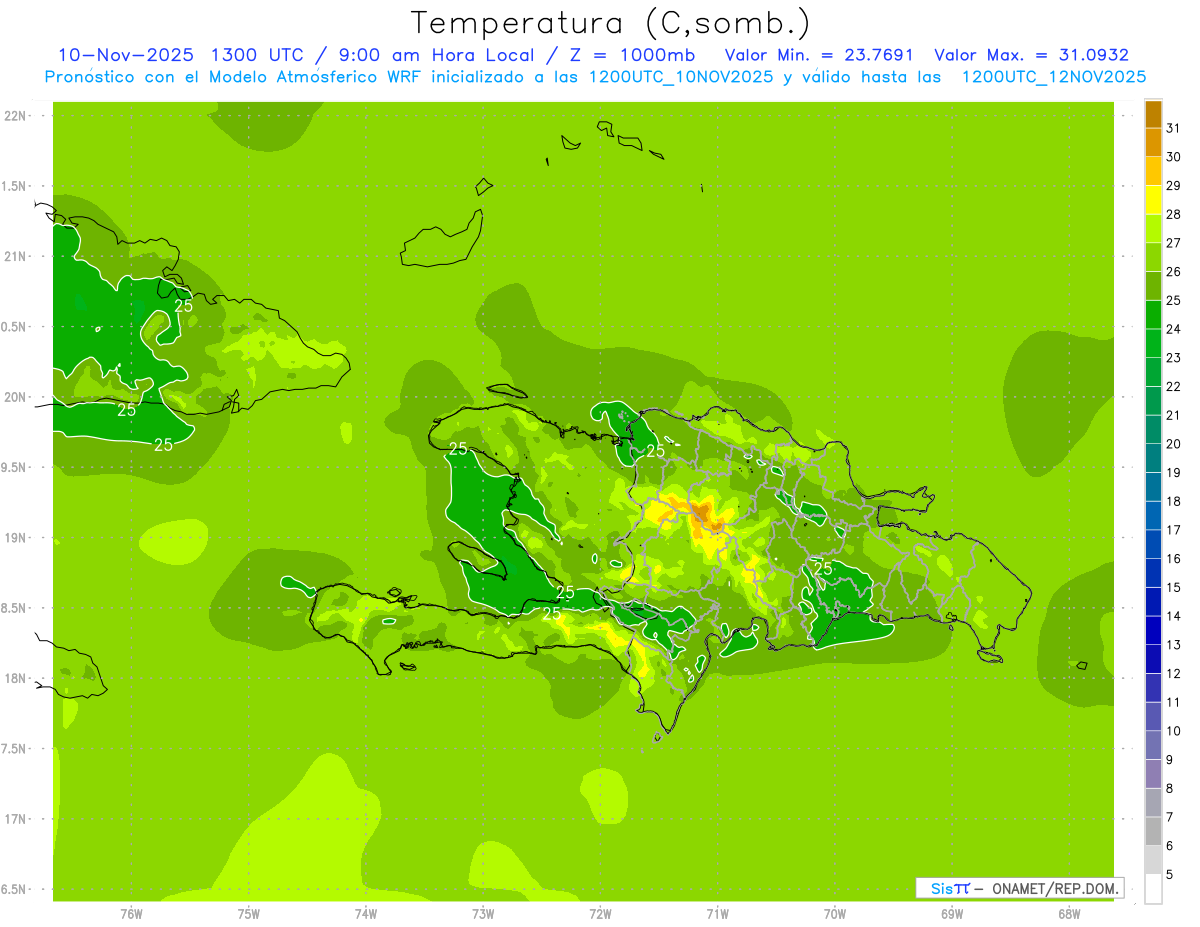
Task: Click the '1200UTC_10NOV2025' initialization time
Action: point(680,77)
